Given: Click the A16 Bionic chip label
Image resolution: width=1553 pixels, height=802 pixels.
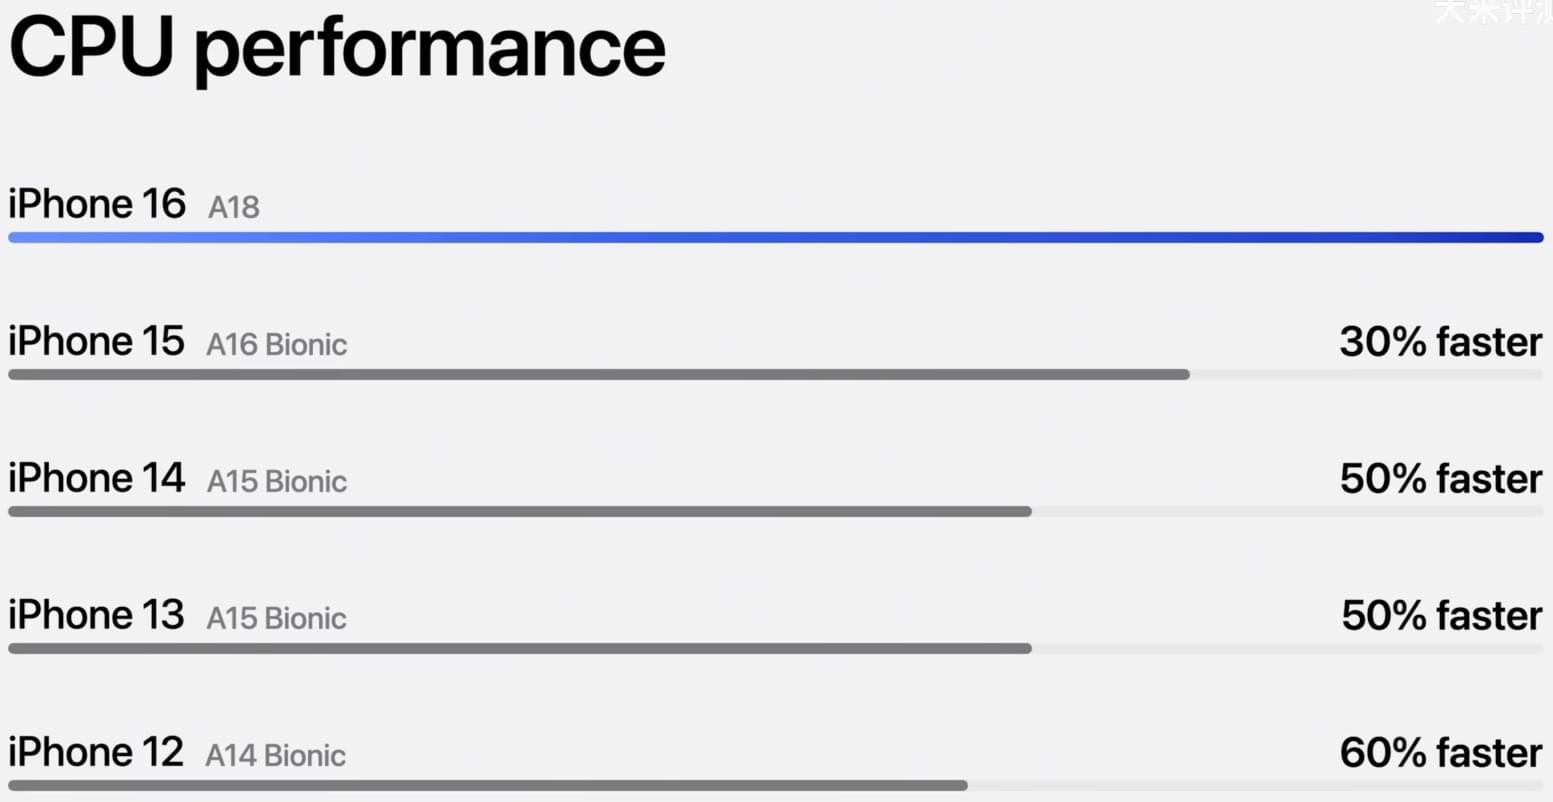Looking at the screenshot, I should (x=277, y=344).
